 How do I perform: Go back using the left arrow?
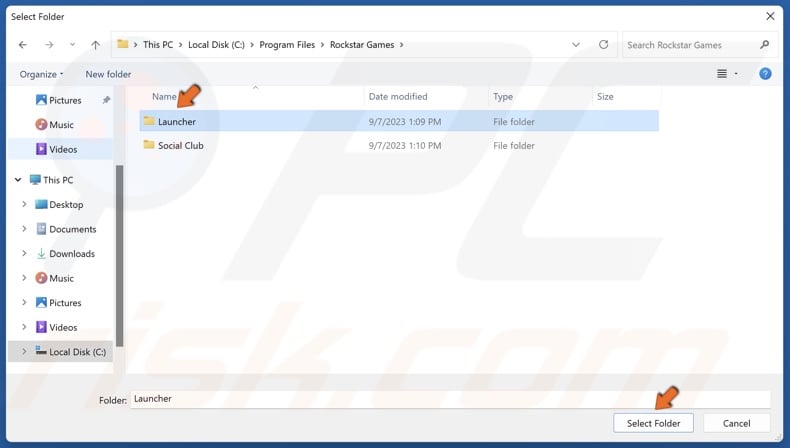pos(23,45)
